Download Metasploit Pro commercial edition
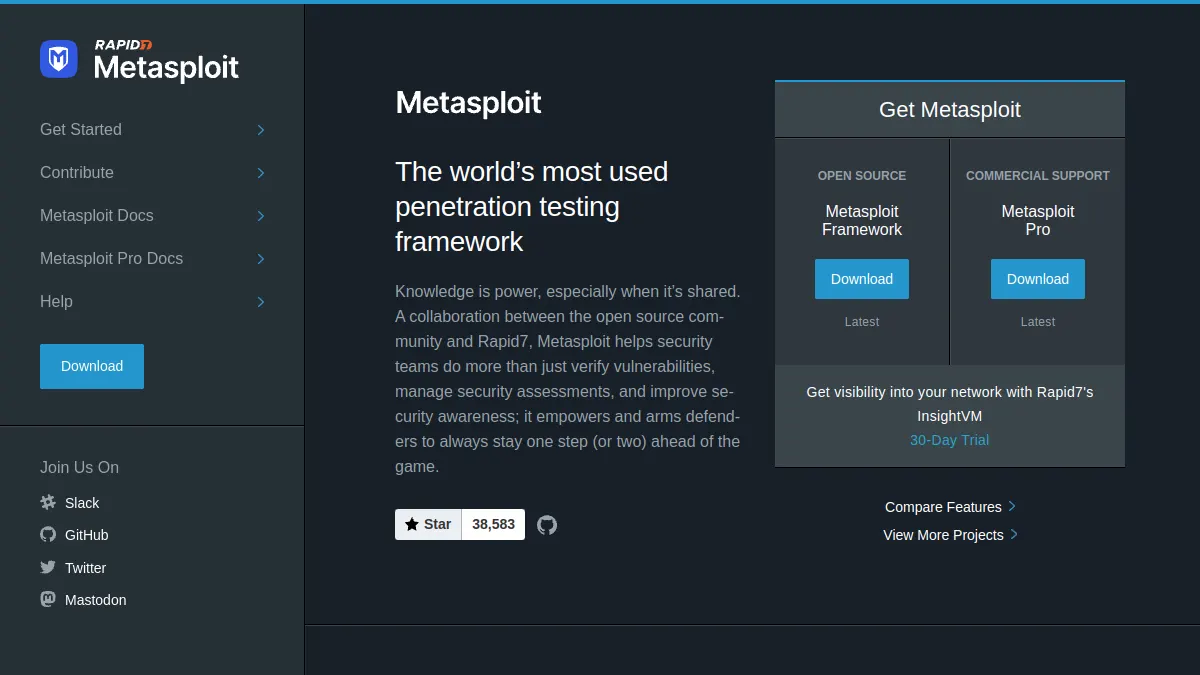The width and height of the screenshot is (1200, 675). (x=1038, y=279)
